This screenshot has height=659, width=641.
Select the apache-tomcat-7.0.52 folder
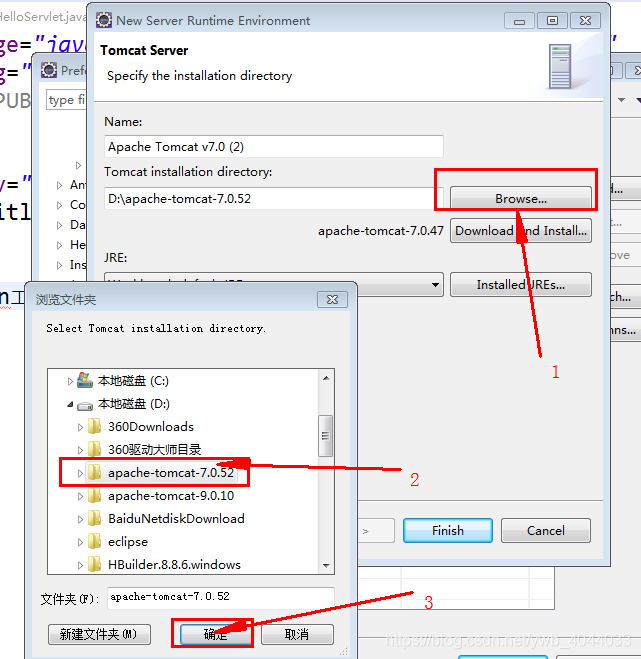tap(171, 473)
